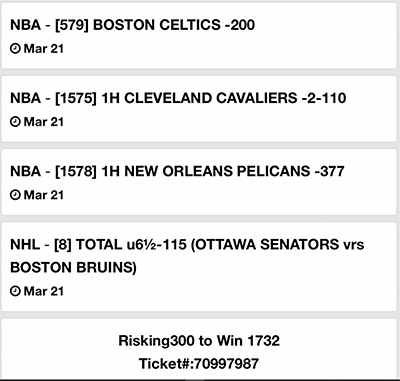This screenshot has width=400, height=381.
Task: Click the Mar 21 date on Celtics card
Action: pos(44,49)
